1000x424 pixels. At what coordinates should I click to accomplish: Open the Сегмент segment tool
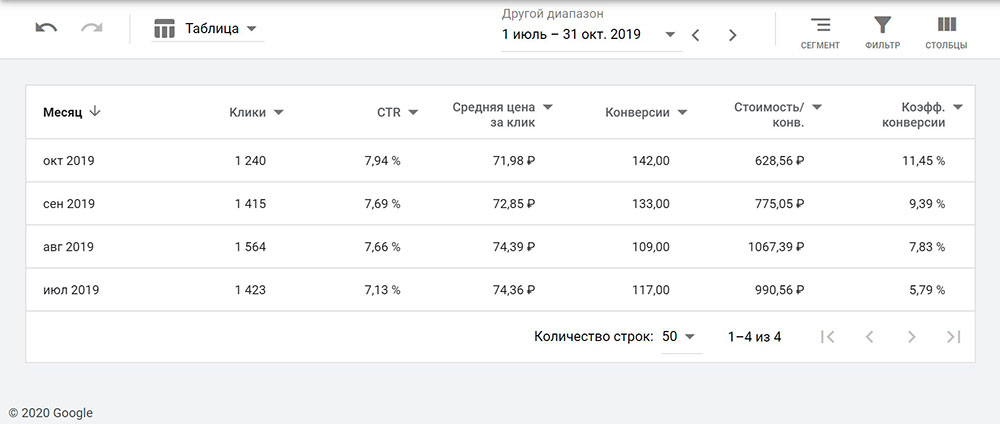click(820, 32)
